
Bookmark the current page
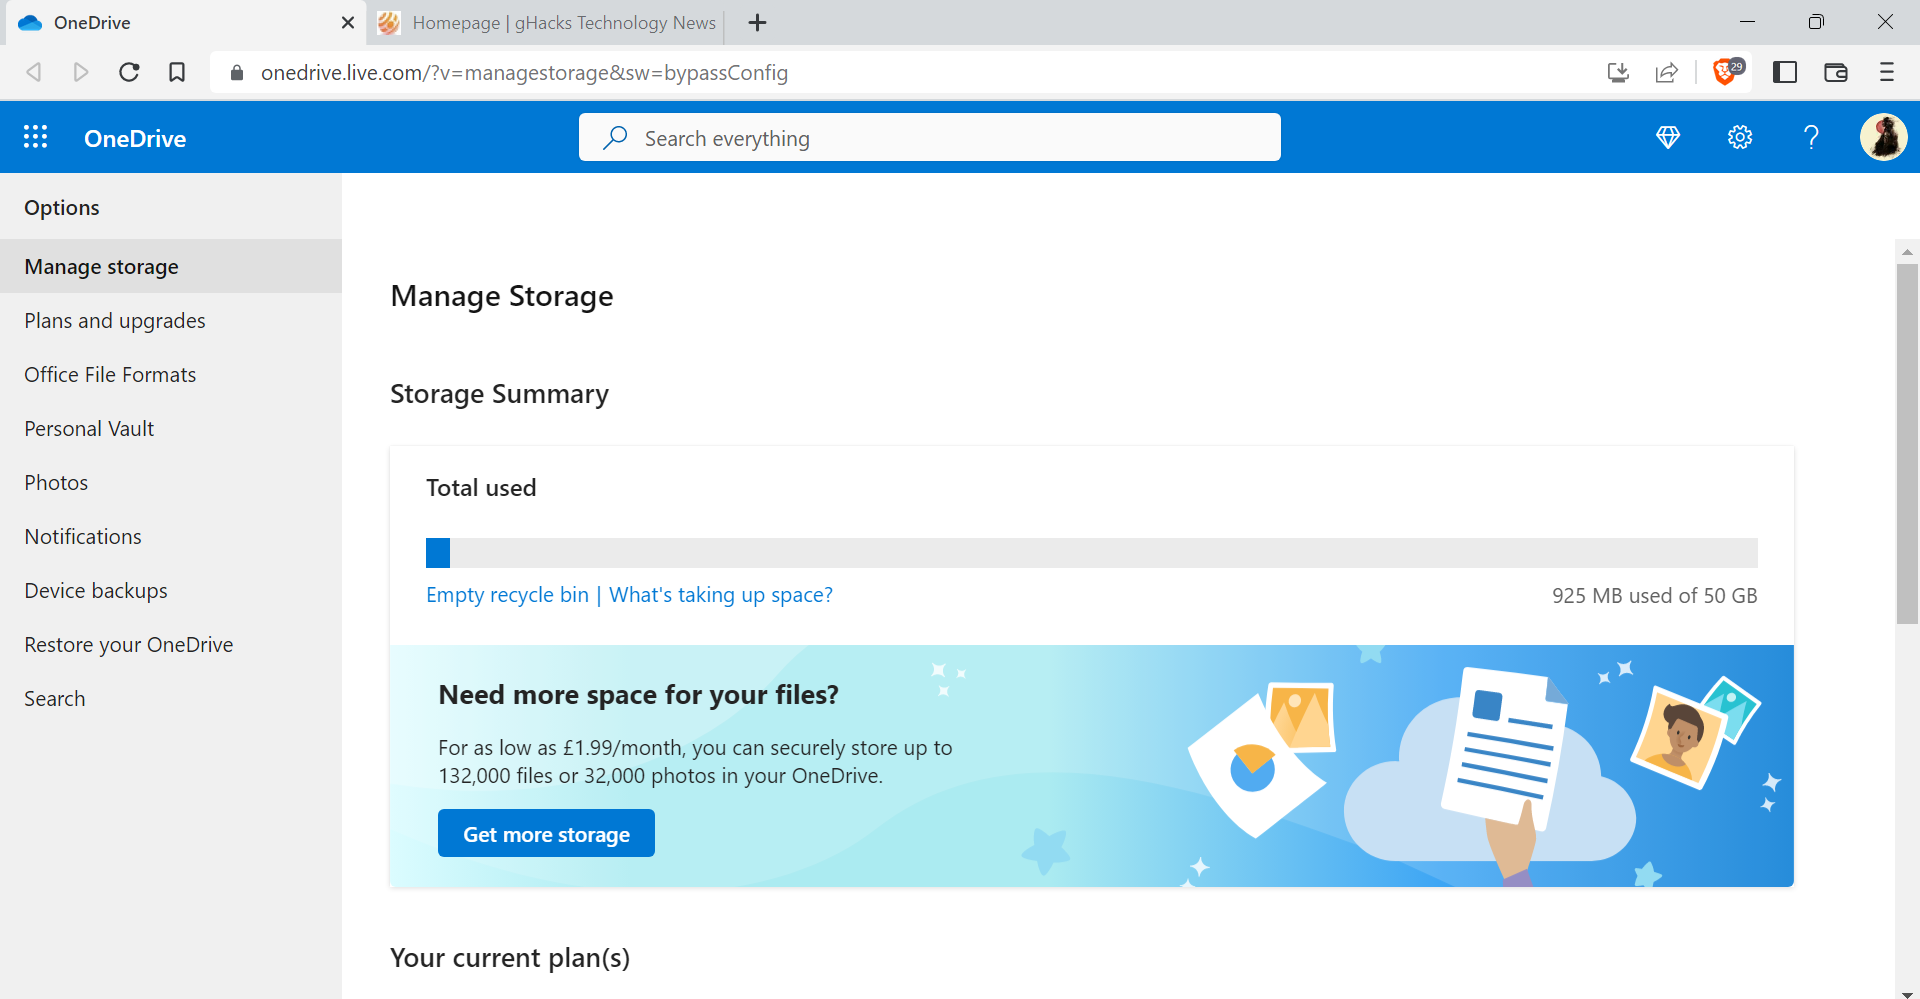(x=177, y=72)
